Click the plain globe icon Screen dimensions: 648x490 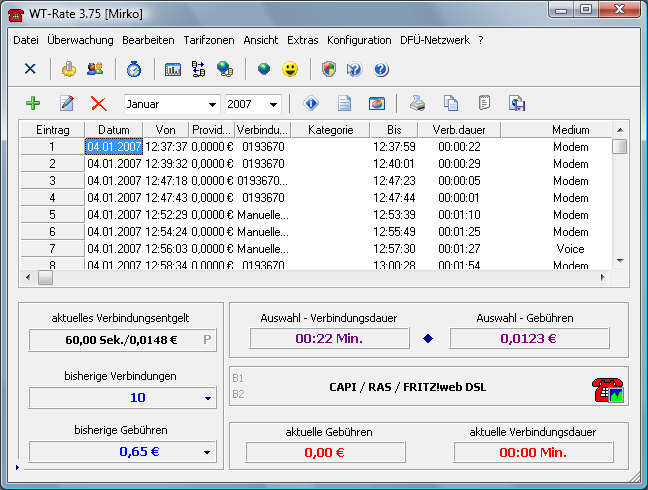pyautogui.click(x=264, y=69)
